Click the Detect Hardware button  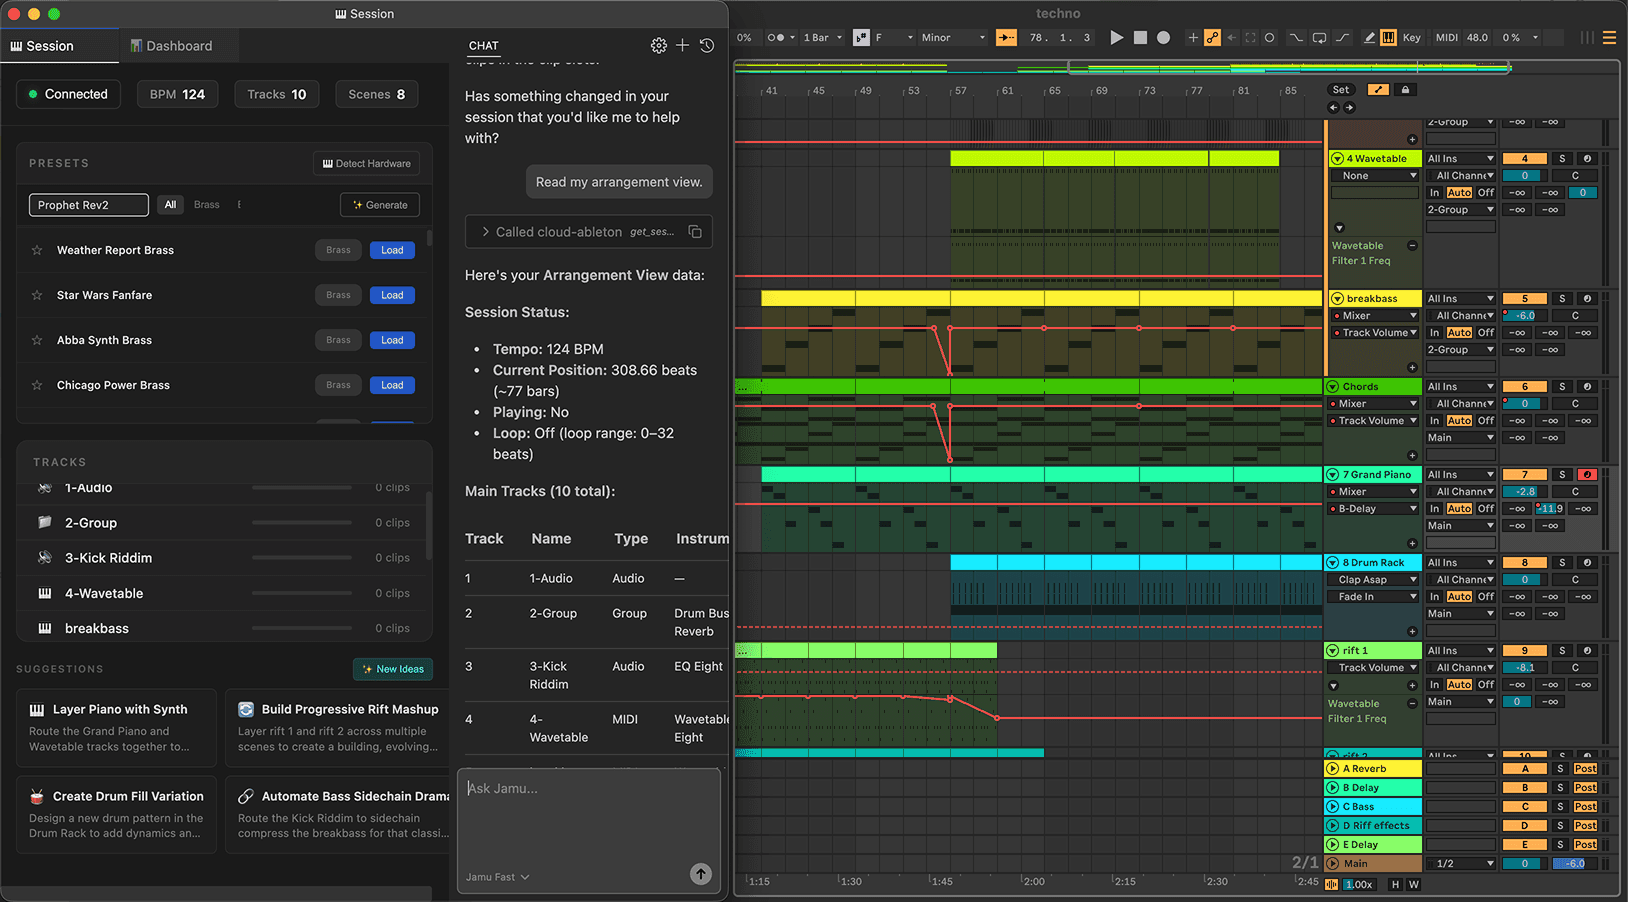366,164
